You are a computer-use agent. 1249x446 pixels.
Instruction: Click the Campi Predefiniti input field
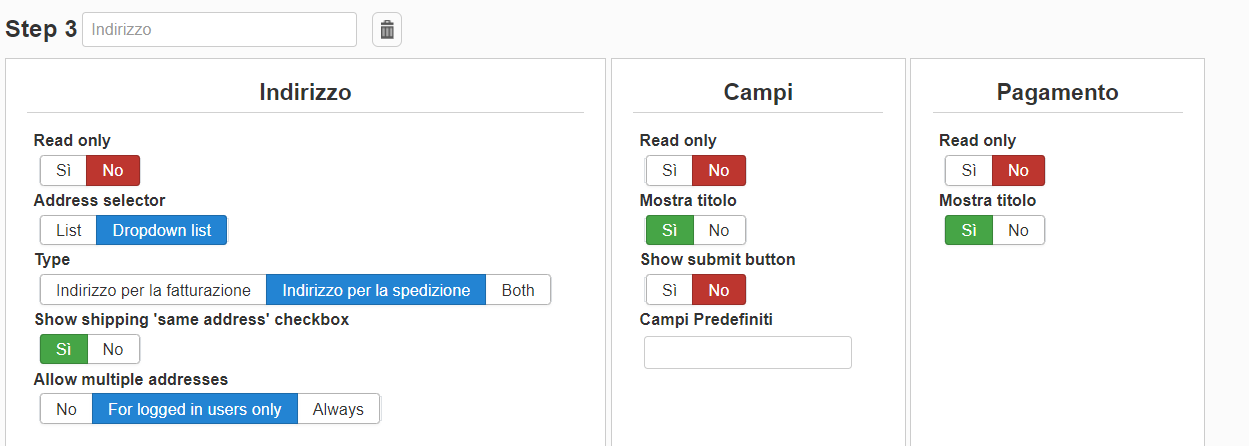748,352
